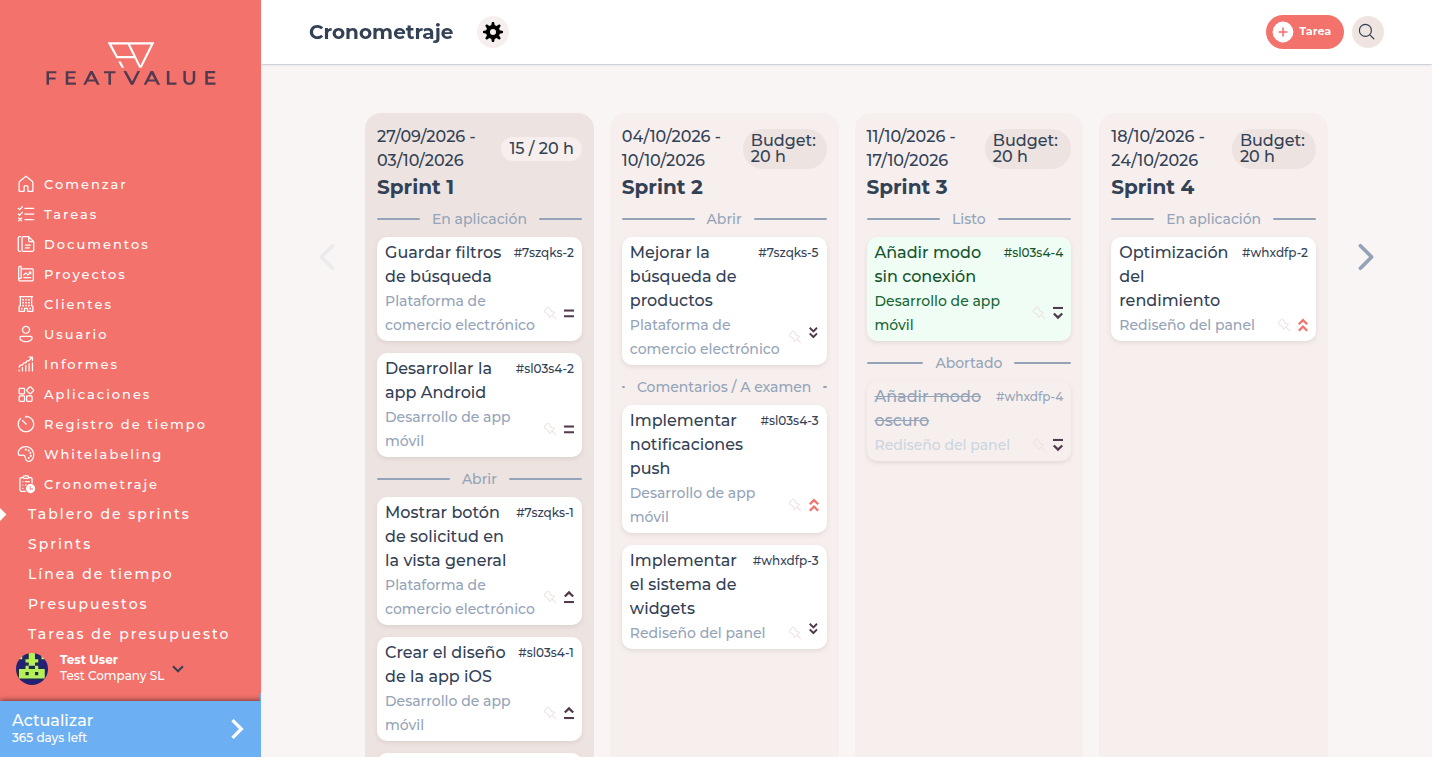Screen dimensions: 1432x757
Task: Click the Actualizar upgrade banner
Action: [130, 729]
